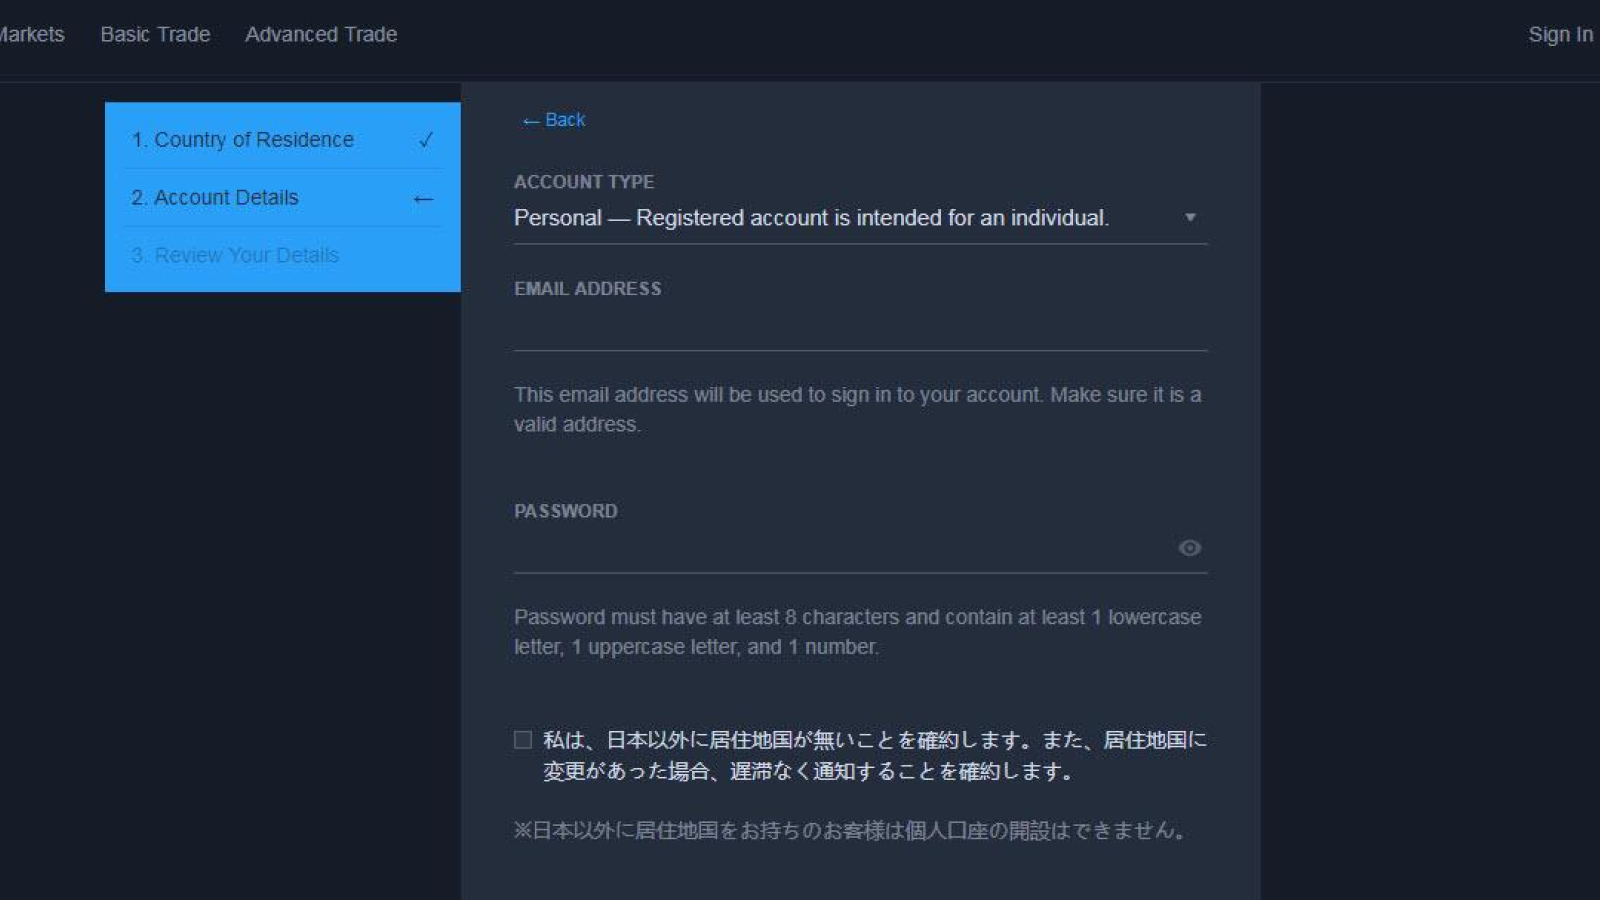Image resolution: width=1600 pixels, height=900 pixels.
Task: Click the arrow icon beside Account Details
Action: coord(423,199)
